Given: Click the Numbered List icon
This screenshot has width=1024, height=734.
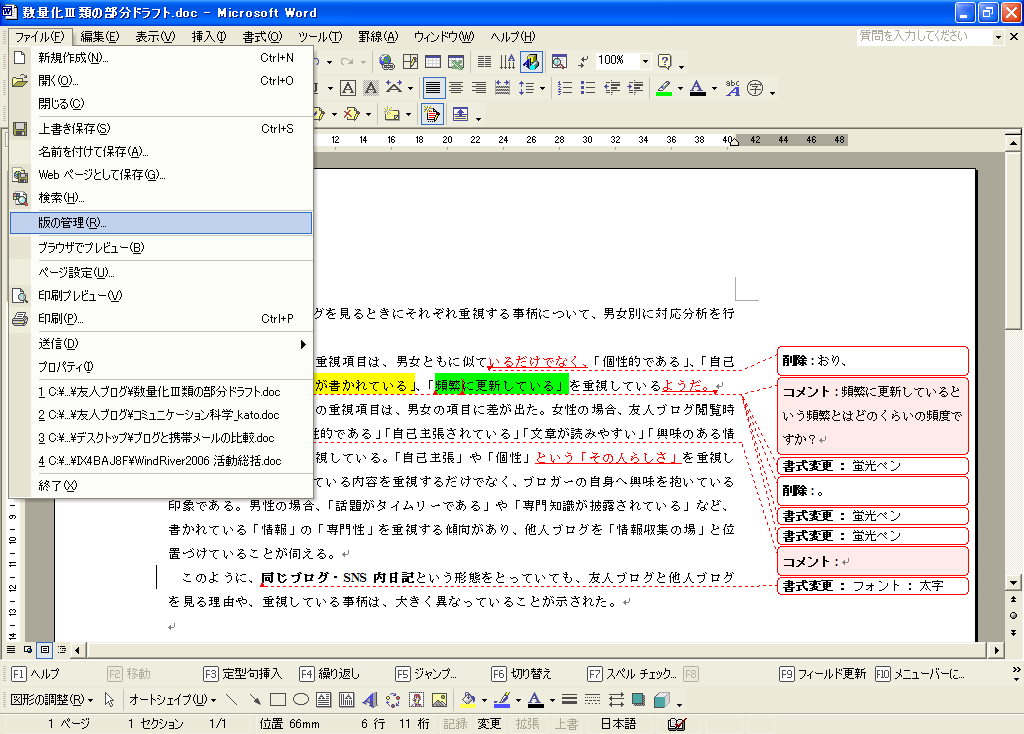Looking at the screenshot, I should coord(565,88).
